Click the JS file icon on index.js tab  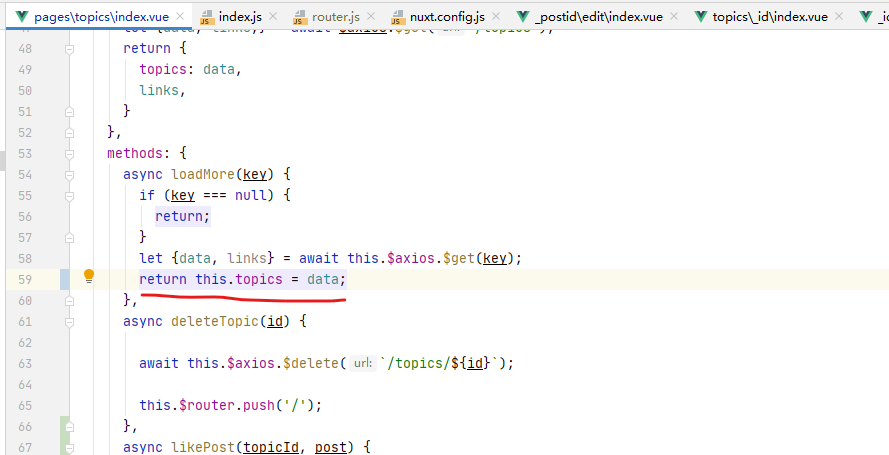point(207,17)
